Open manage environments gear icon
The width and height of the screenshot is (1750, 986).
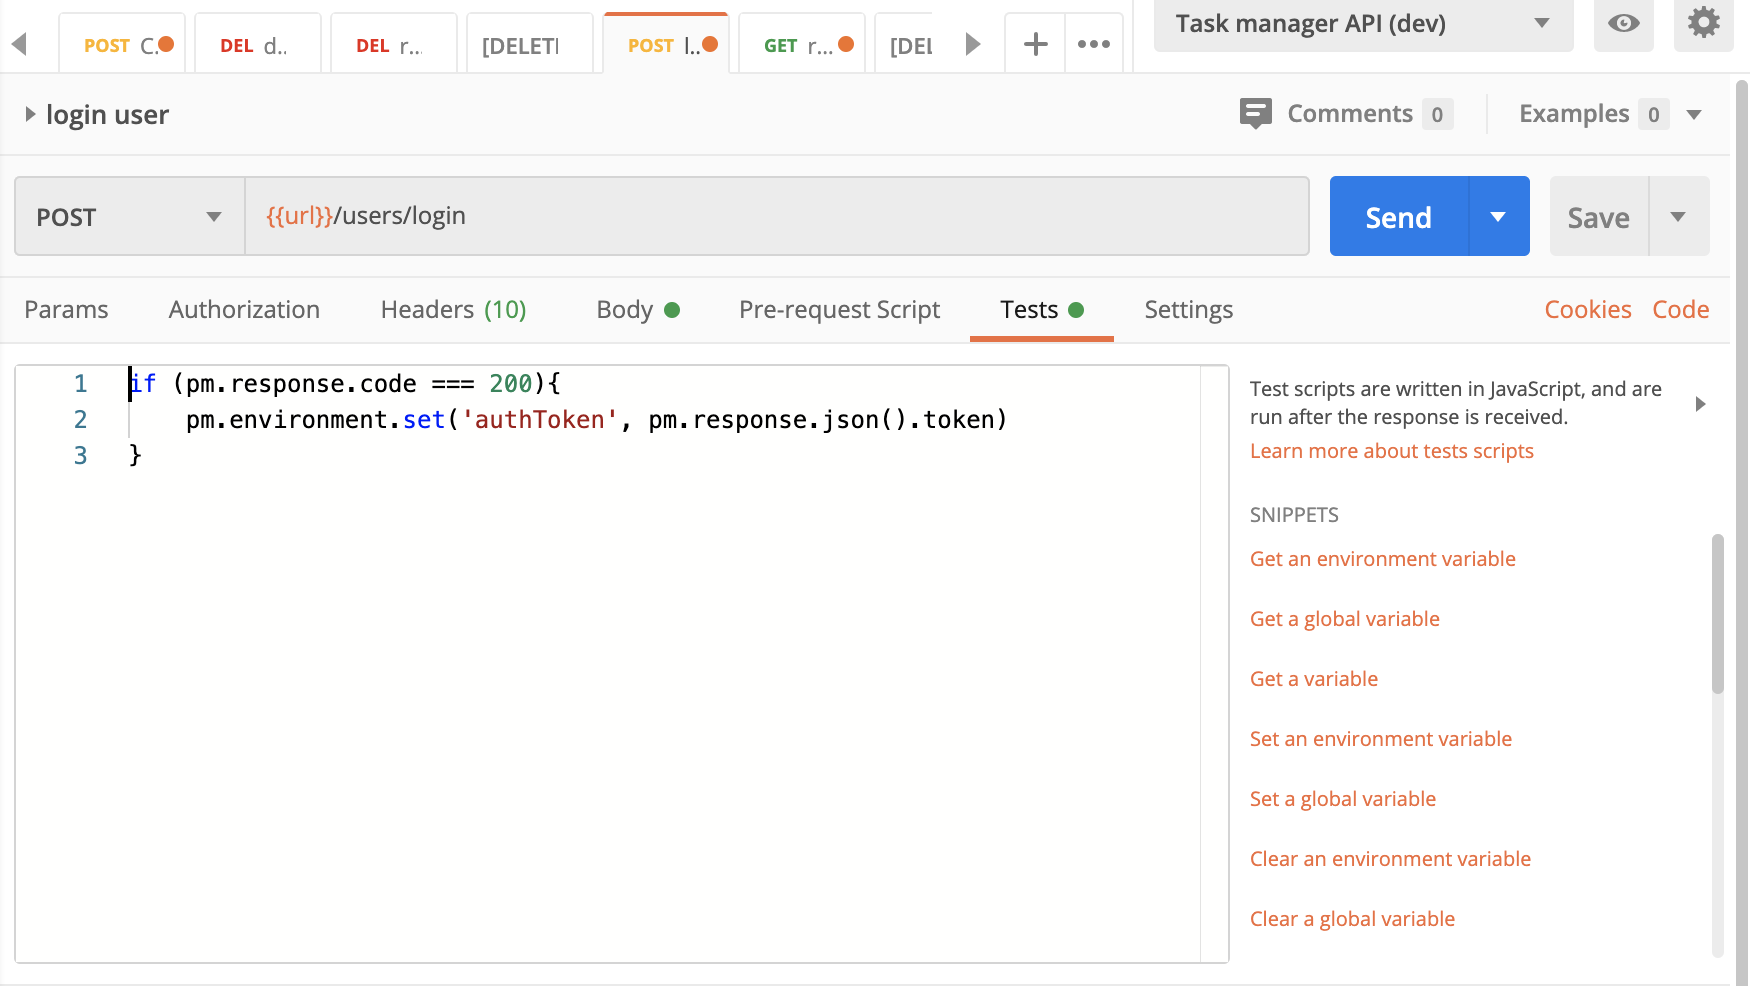[x=1703, y=23]
